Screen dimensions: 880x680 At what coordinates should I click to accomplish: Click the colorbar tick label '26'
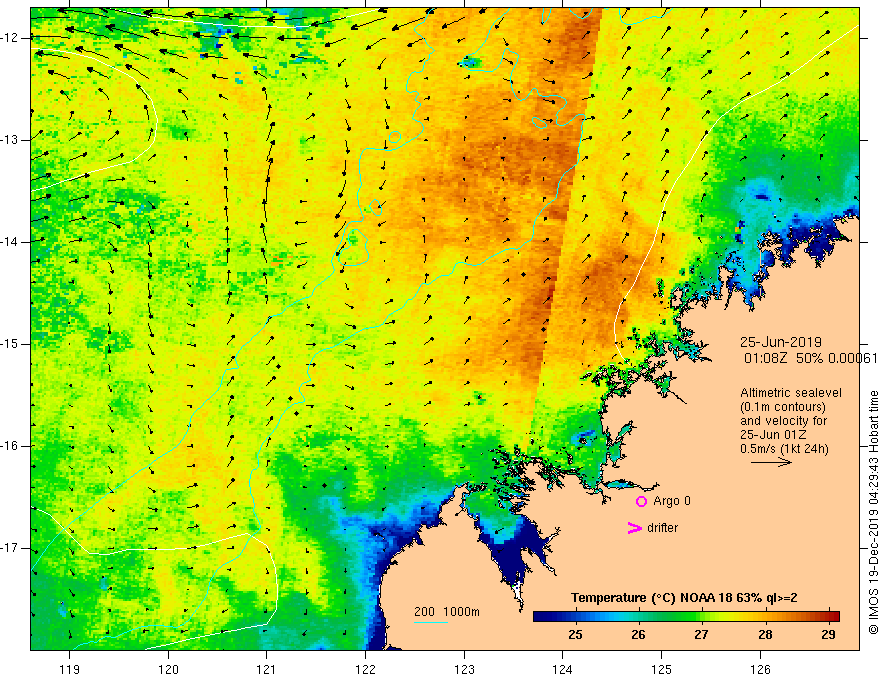638,635
